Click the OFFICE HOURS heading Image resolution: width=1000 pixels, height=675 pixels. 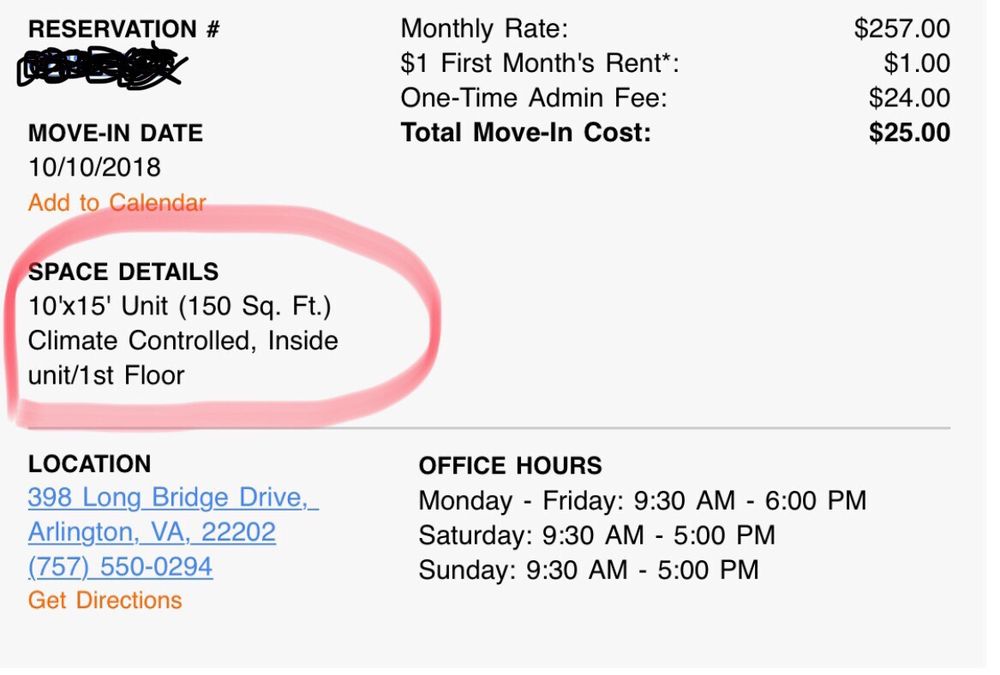[510, 466]
